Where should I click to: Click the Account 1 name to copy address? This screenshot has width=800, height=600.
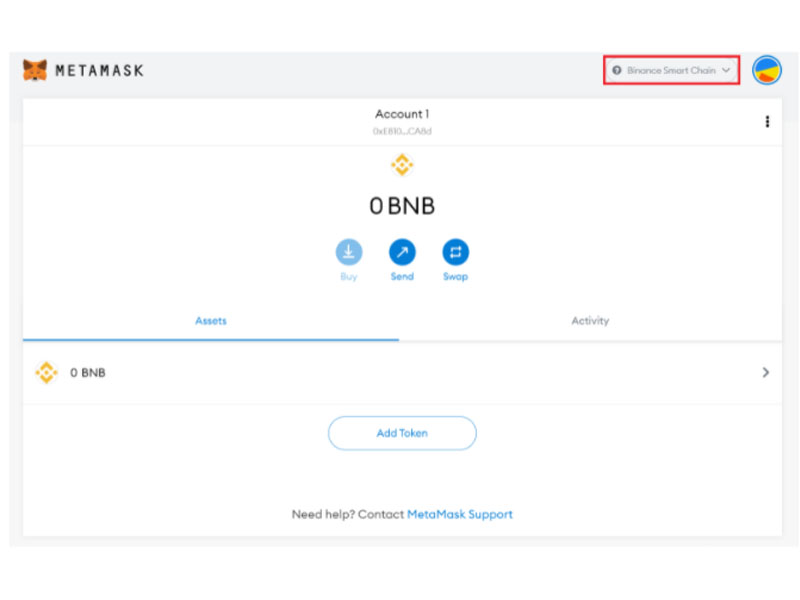[402, 114]
